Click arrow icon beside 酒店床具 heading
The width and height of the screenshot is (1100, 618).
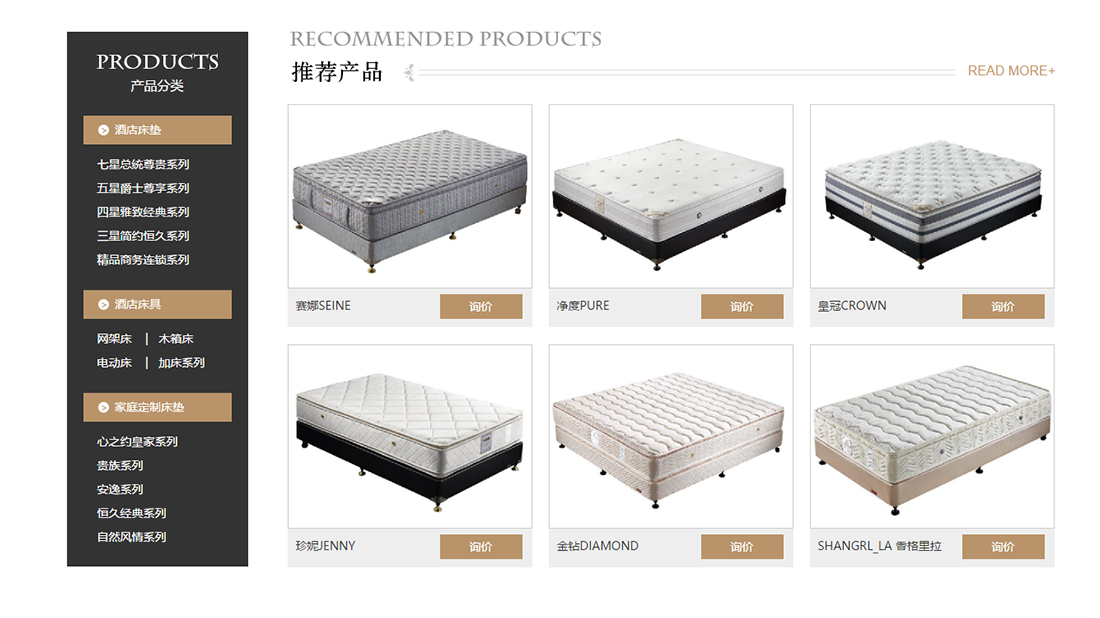point(103,304)
